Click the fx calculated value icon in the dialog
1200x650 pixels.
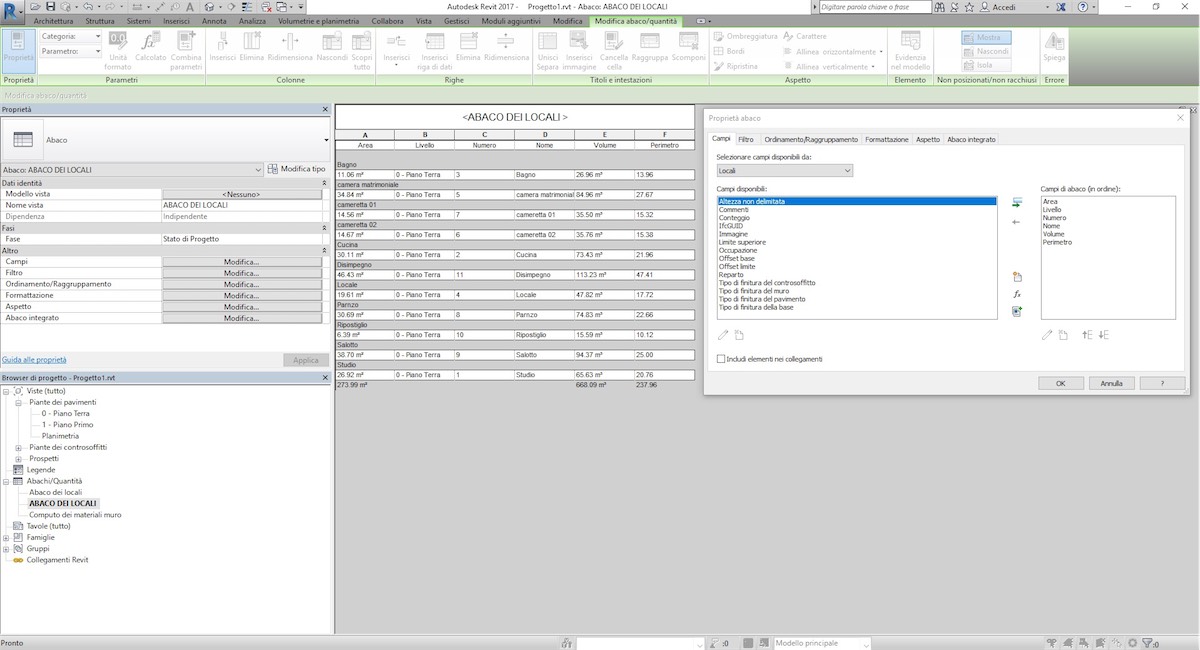coord(1016,294)
